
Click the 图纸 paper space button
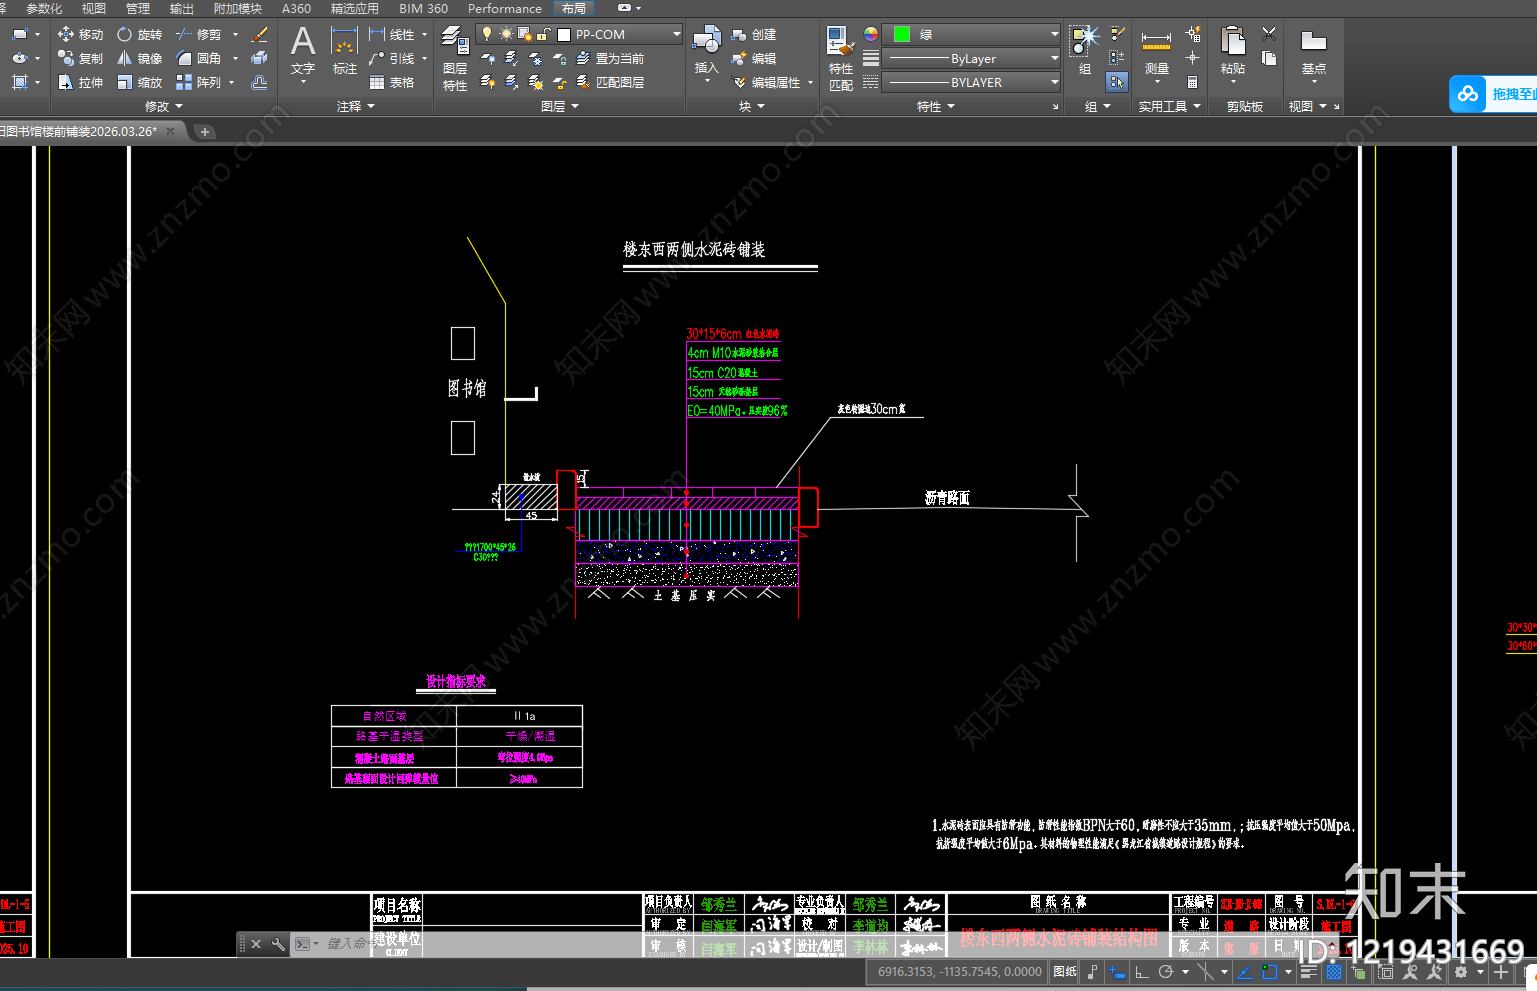(1065, 972)
